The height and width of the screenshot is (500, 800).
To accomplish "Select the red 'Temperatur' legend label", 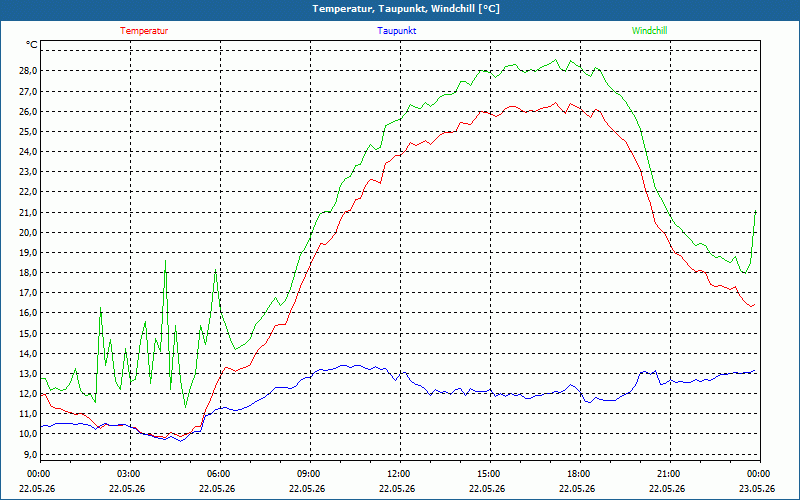I will click(x=144, y=31).
